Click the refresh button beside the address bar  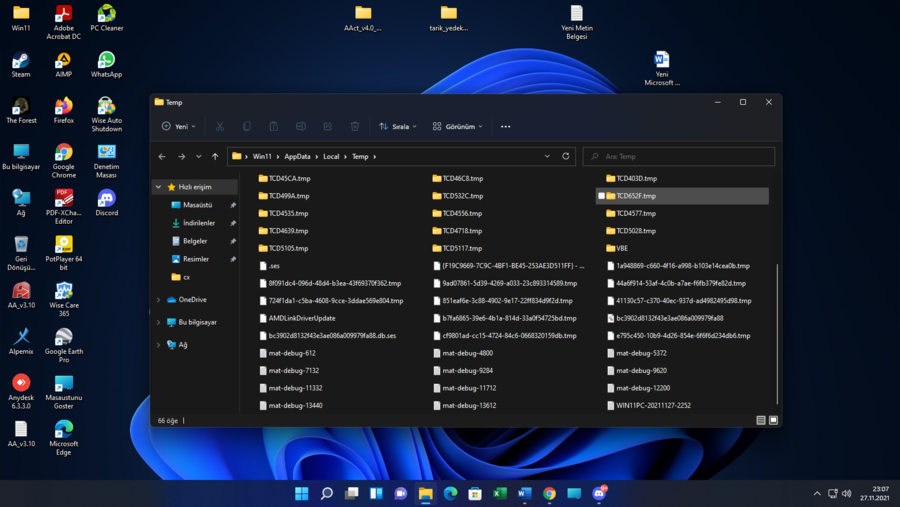[566, 156]
